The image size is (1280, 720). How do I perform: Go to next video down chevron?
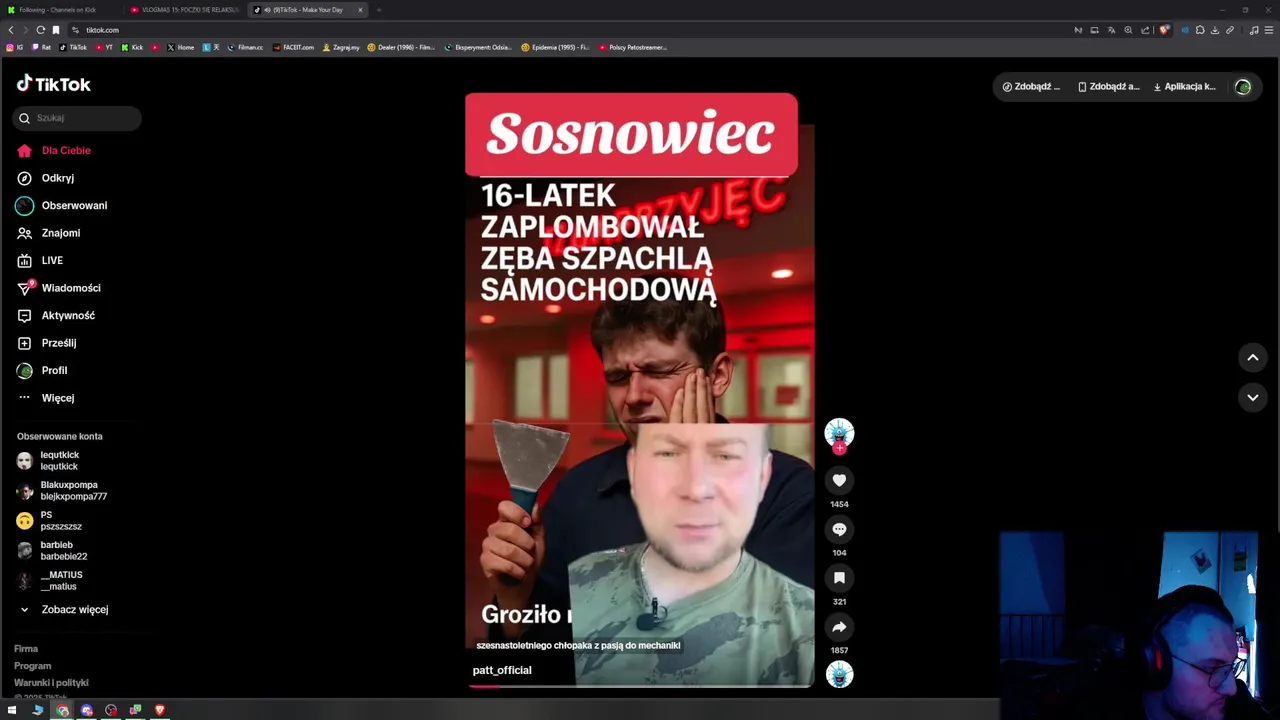(x=1252, y=397)
